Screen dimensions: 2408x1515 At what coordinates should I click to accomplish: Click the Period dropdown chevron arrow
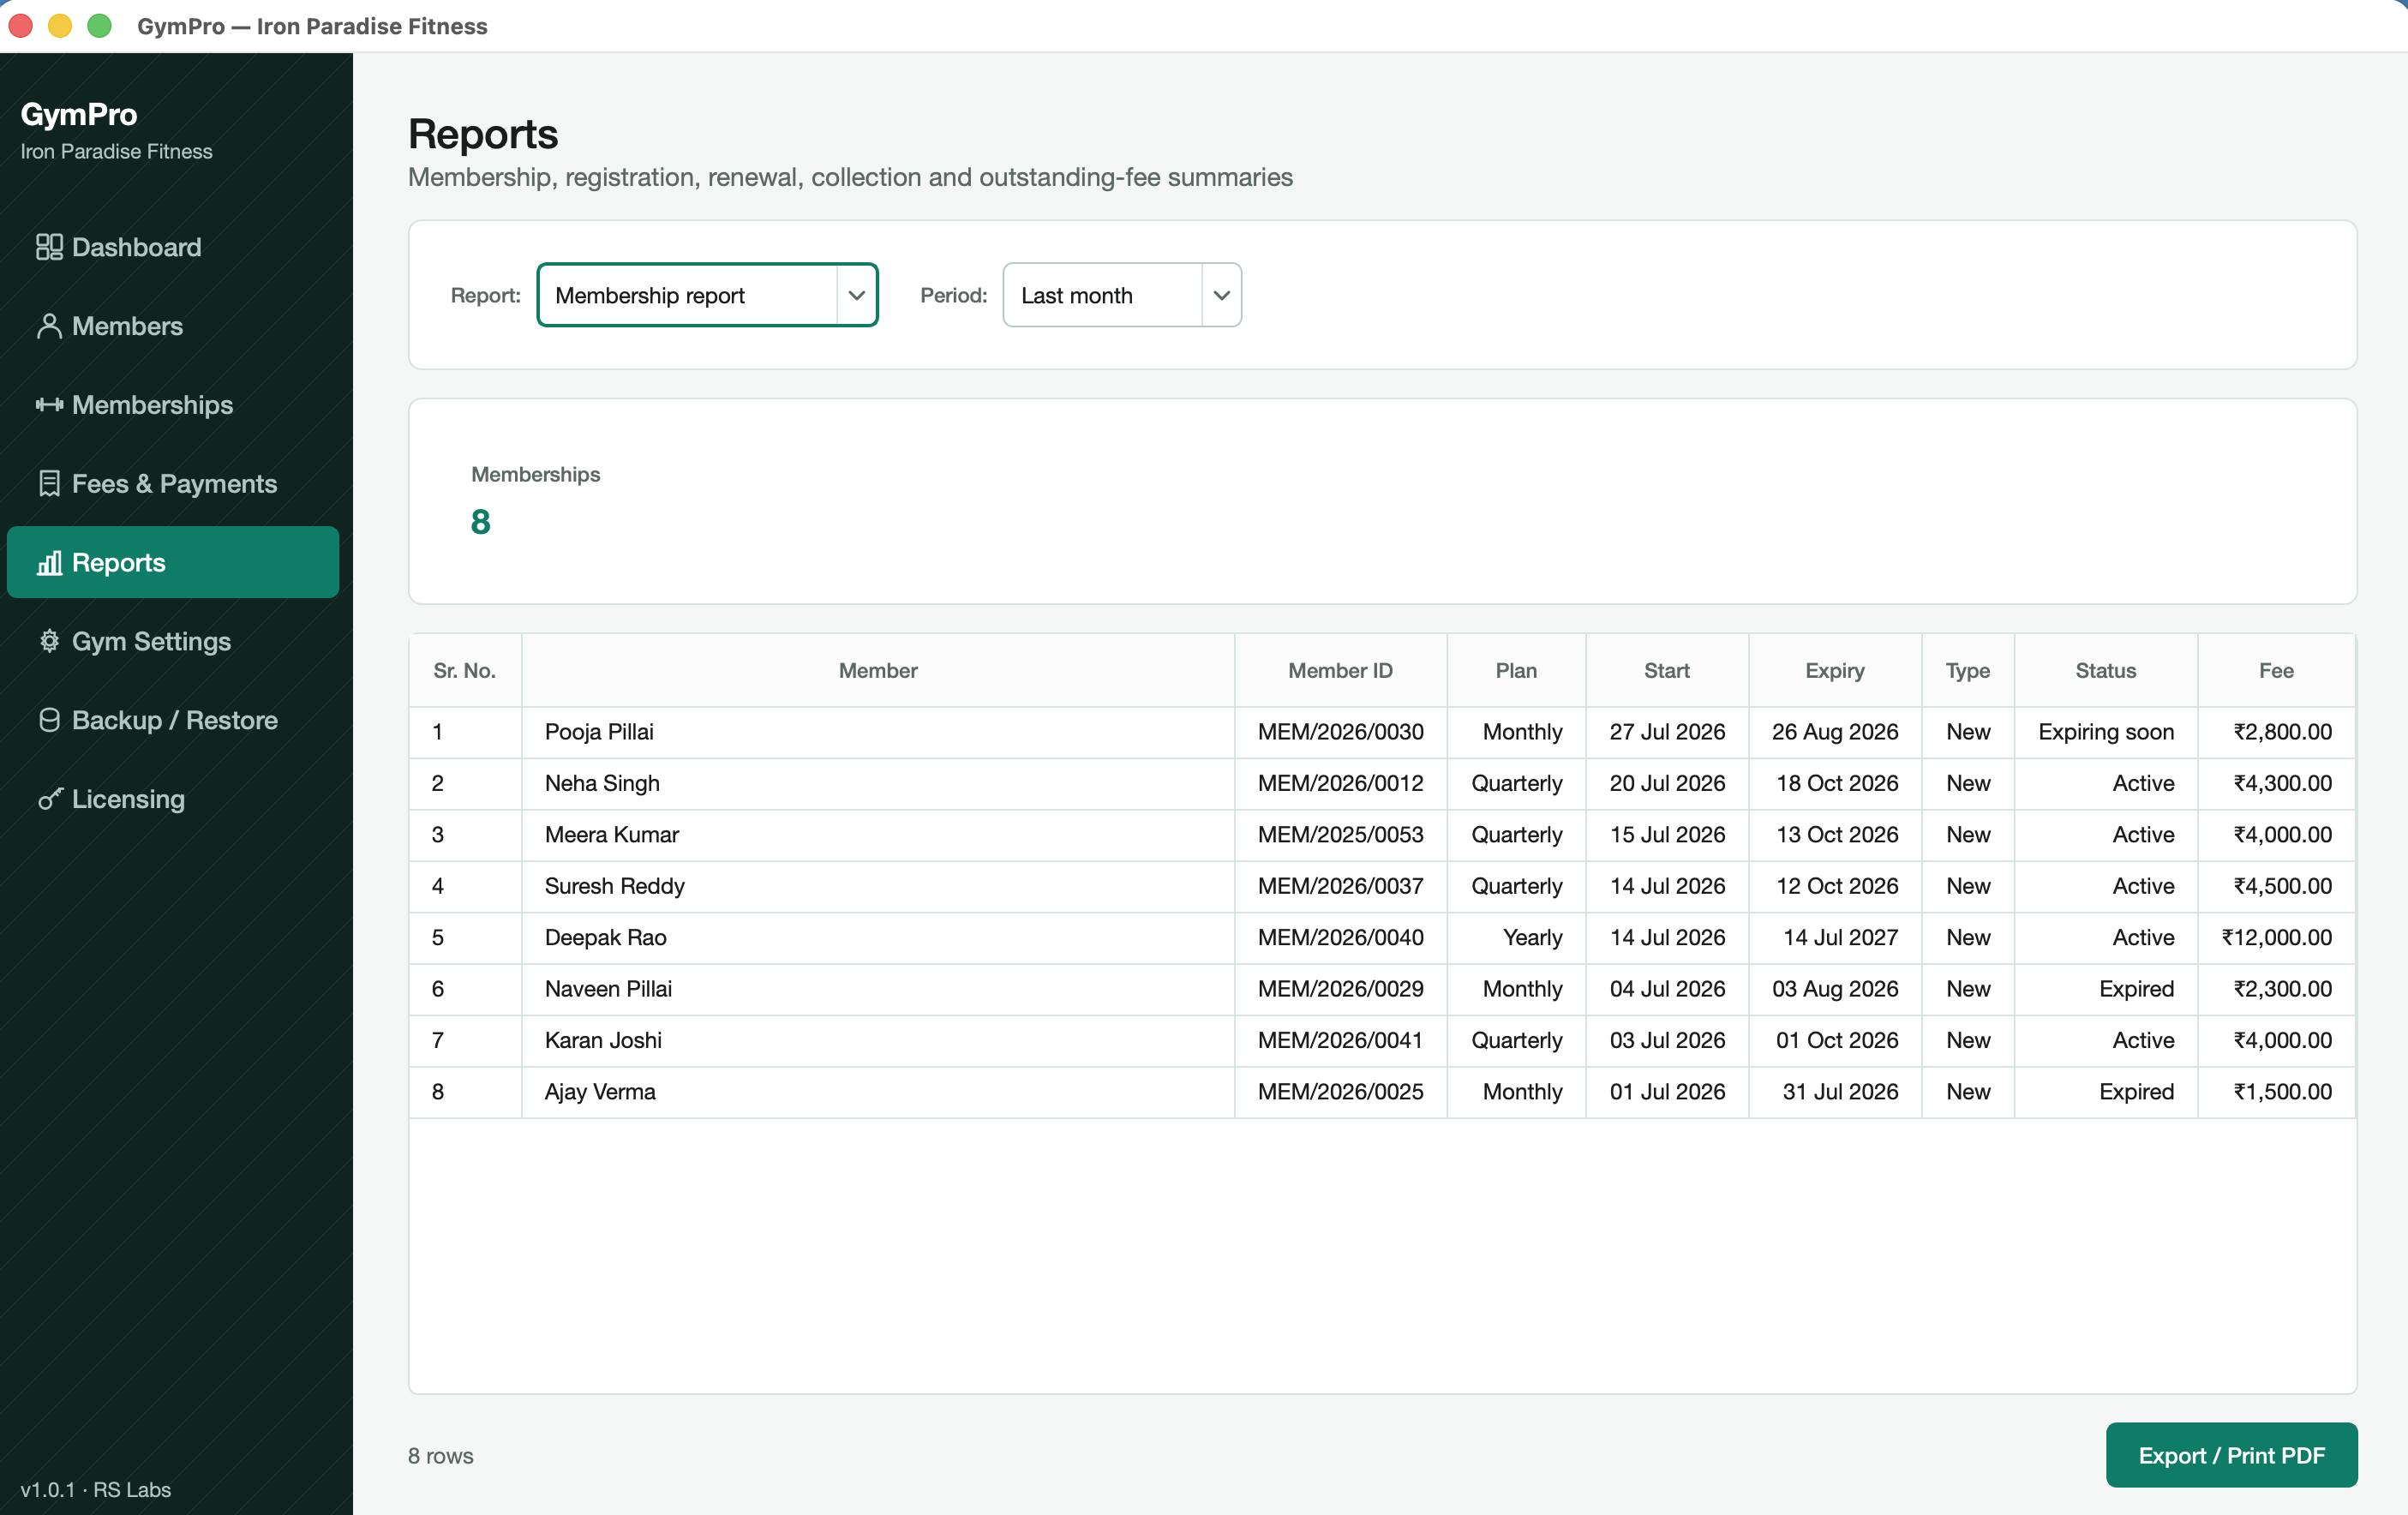[1221, 295]
